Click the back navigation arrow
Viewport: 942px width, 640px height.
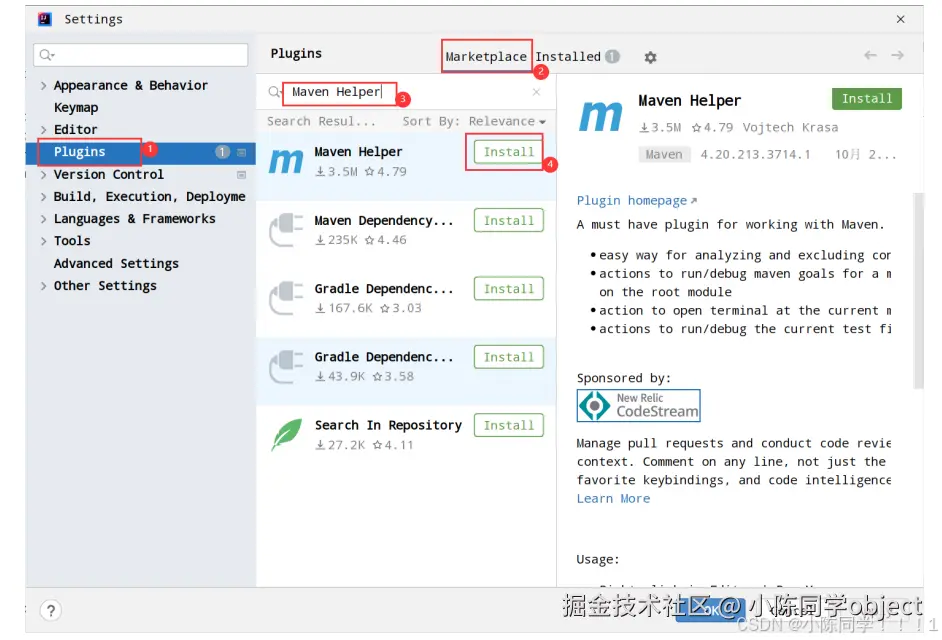(x=870, y=55)
